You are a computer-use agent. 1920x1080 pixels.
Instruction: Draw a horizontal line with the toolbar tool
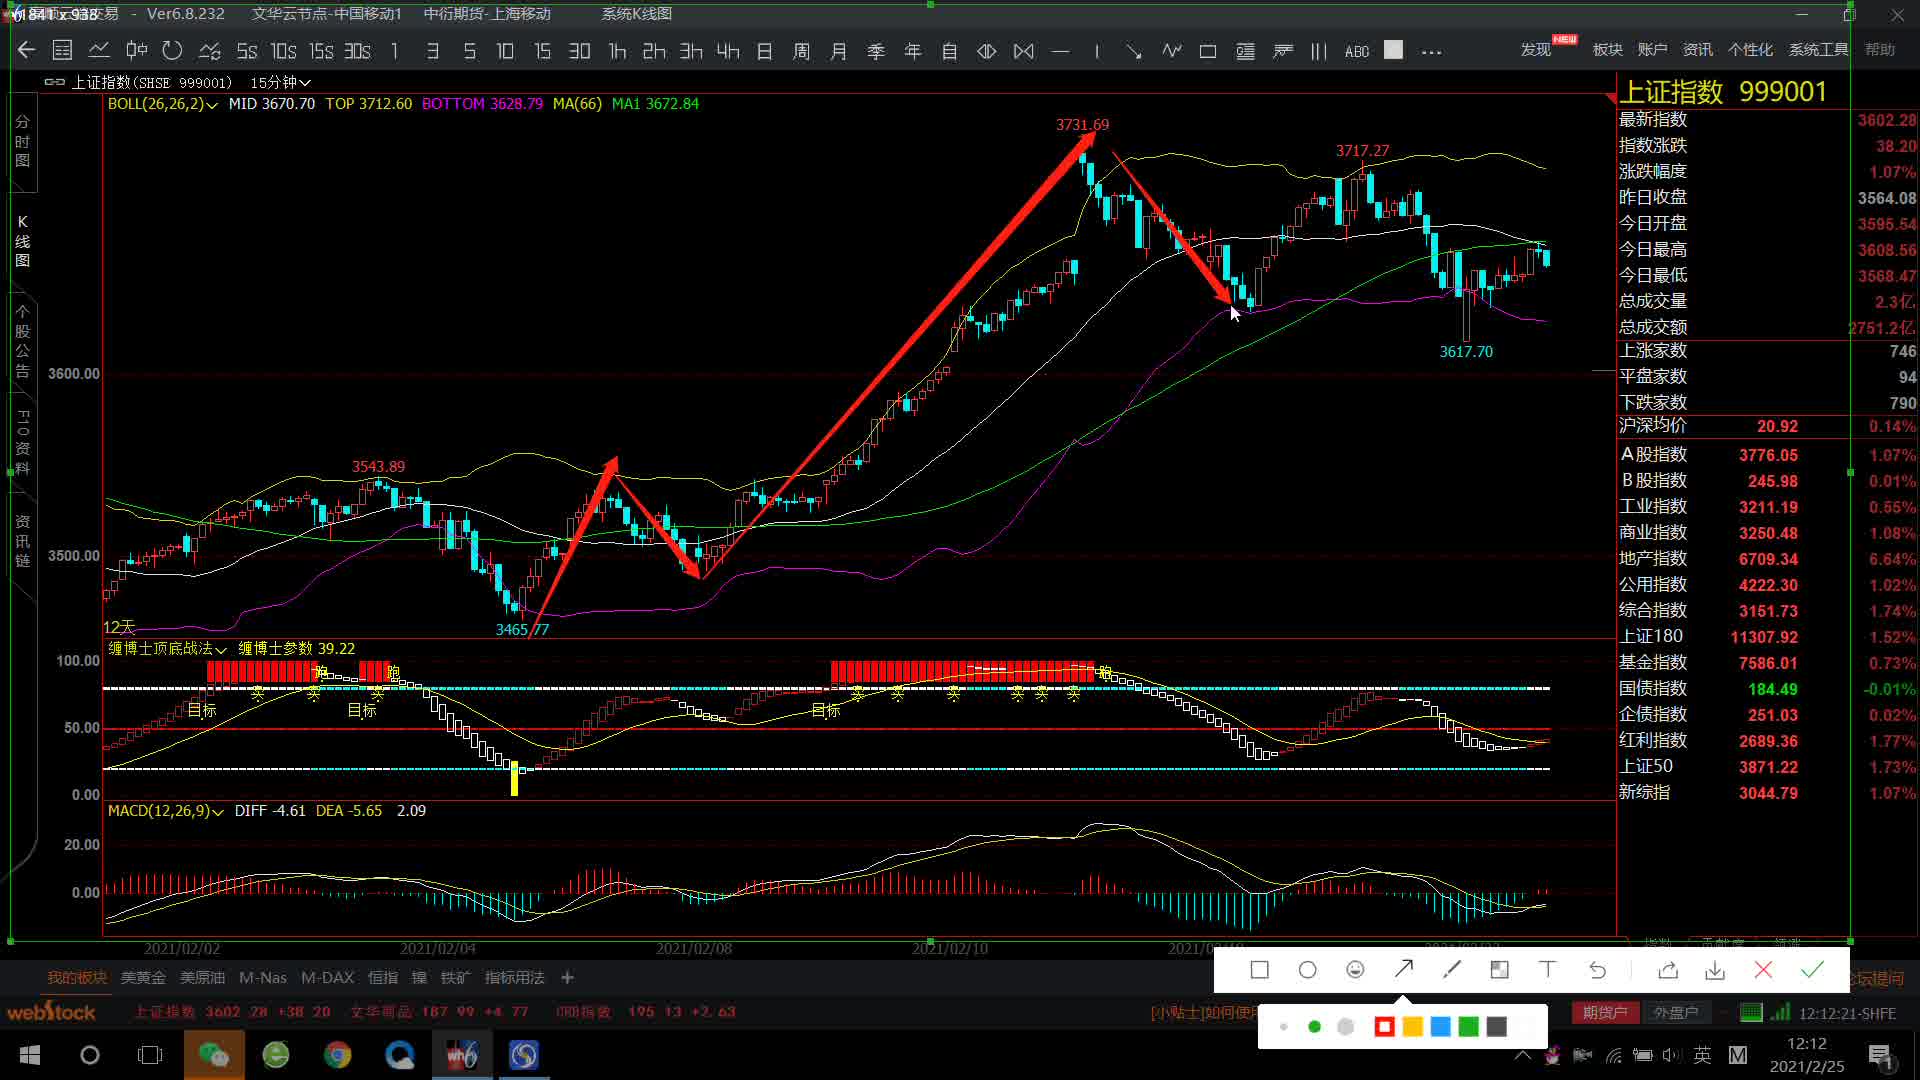pyautogui.click(x=1061, y=51)
